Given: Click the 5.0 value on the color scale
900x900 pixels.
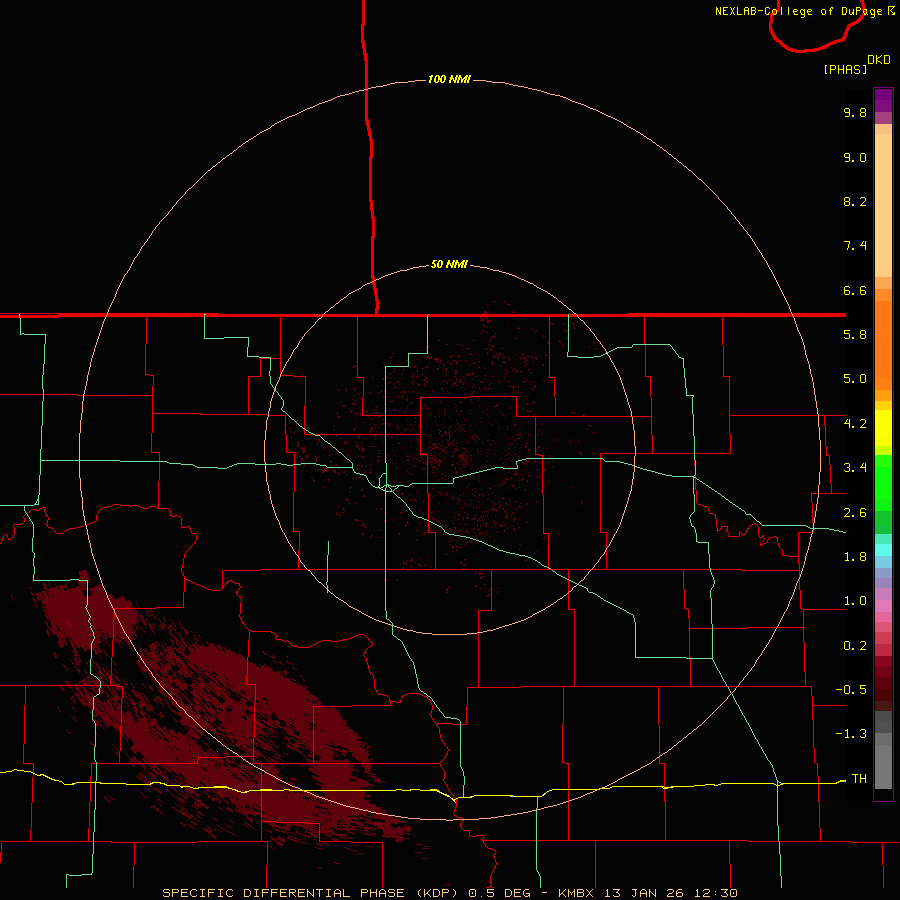Looking at the screenshot, I should tap(855, 379).
